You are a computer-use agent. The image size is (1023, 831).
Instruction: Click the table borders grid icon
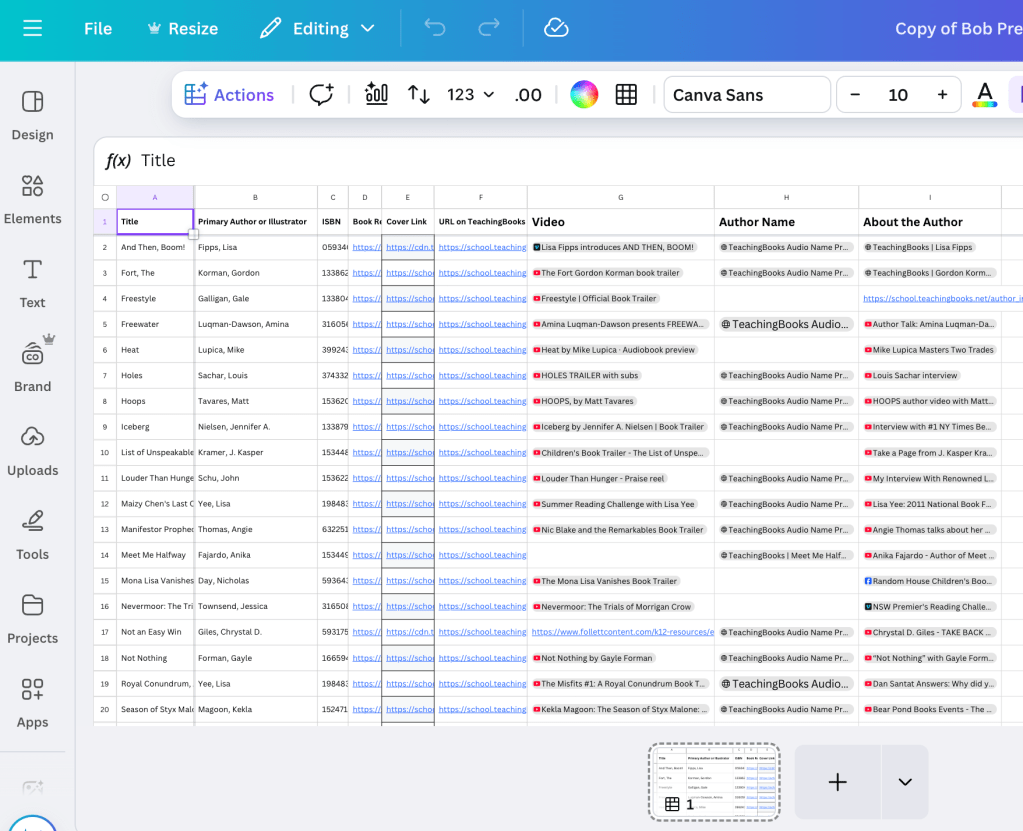[626, 95]
